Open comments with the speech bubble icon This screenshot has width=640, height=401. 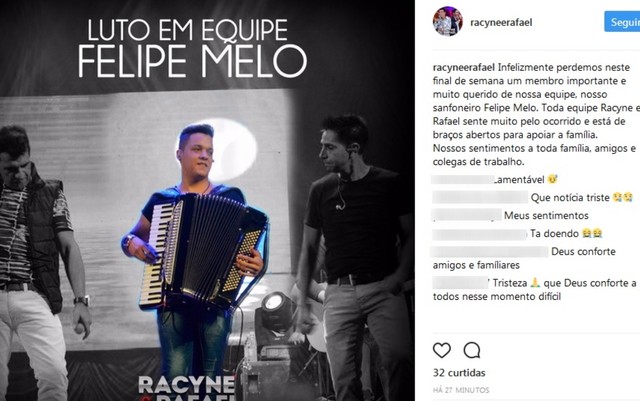tap(472, 350)
